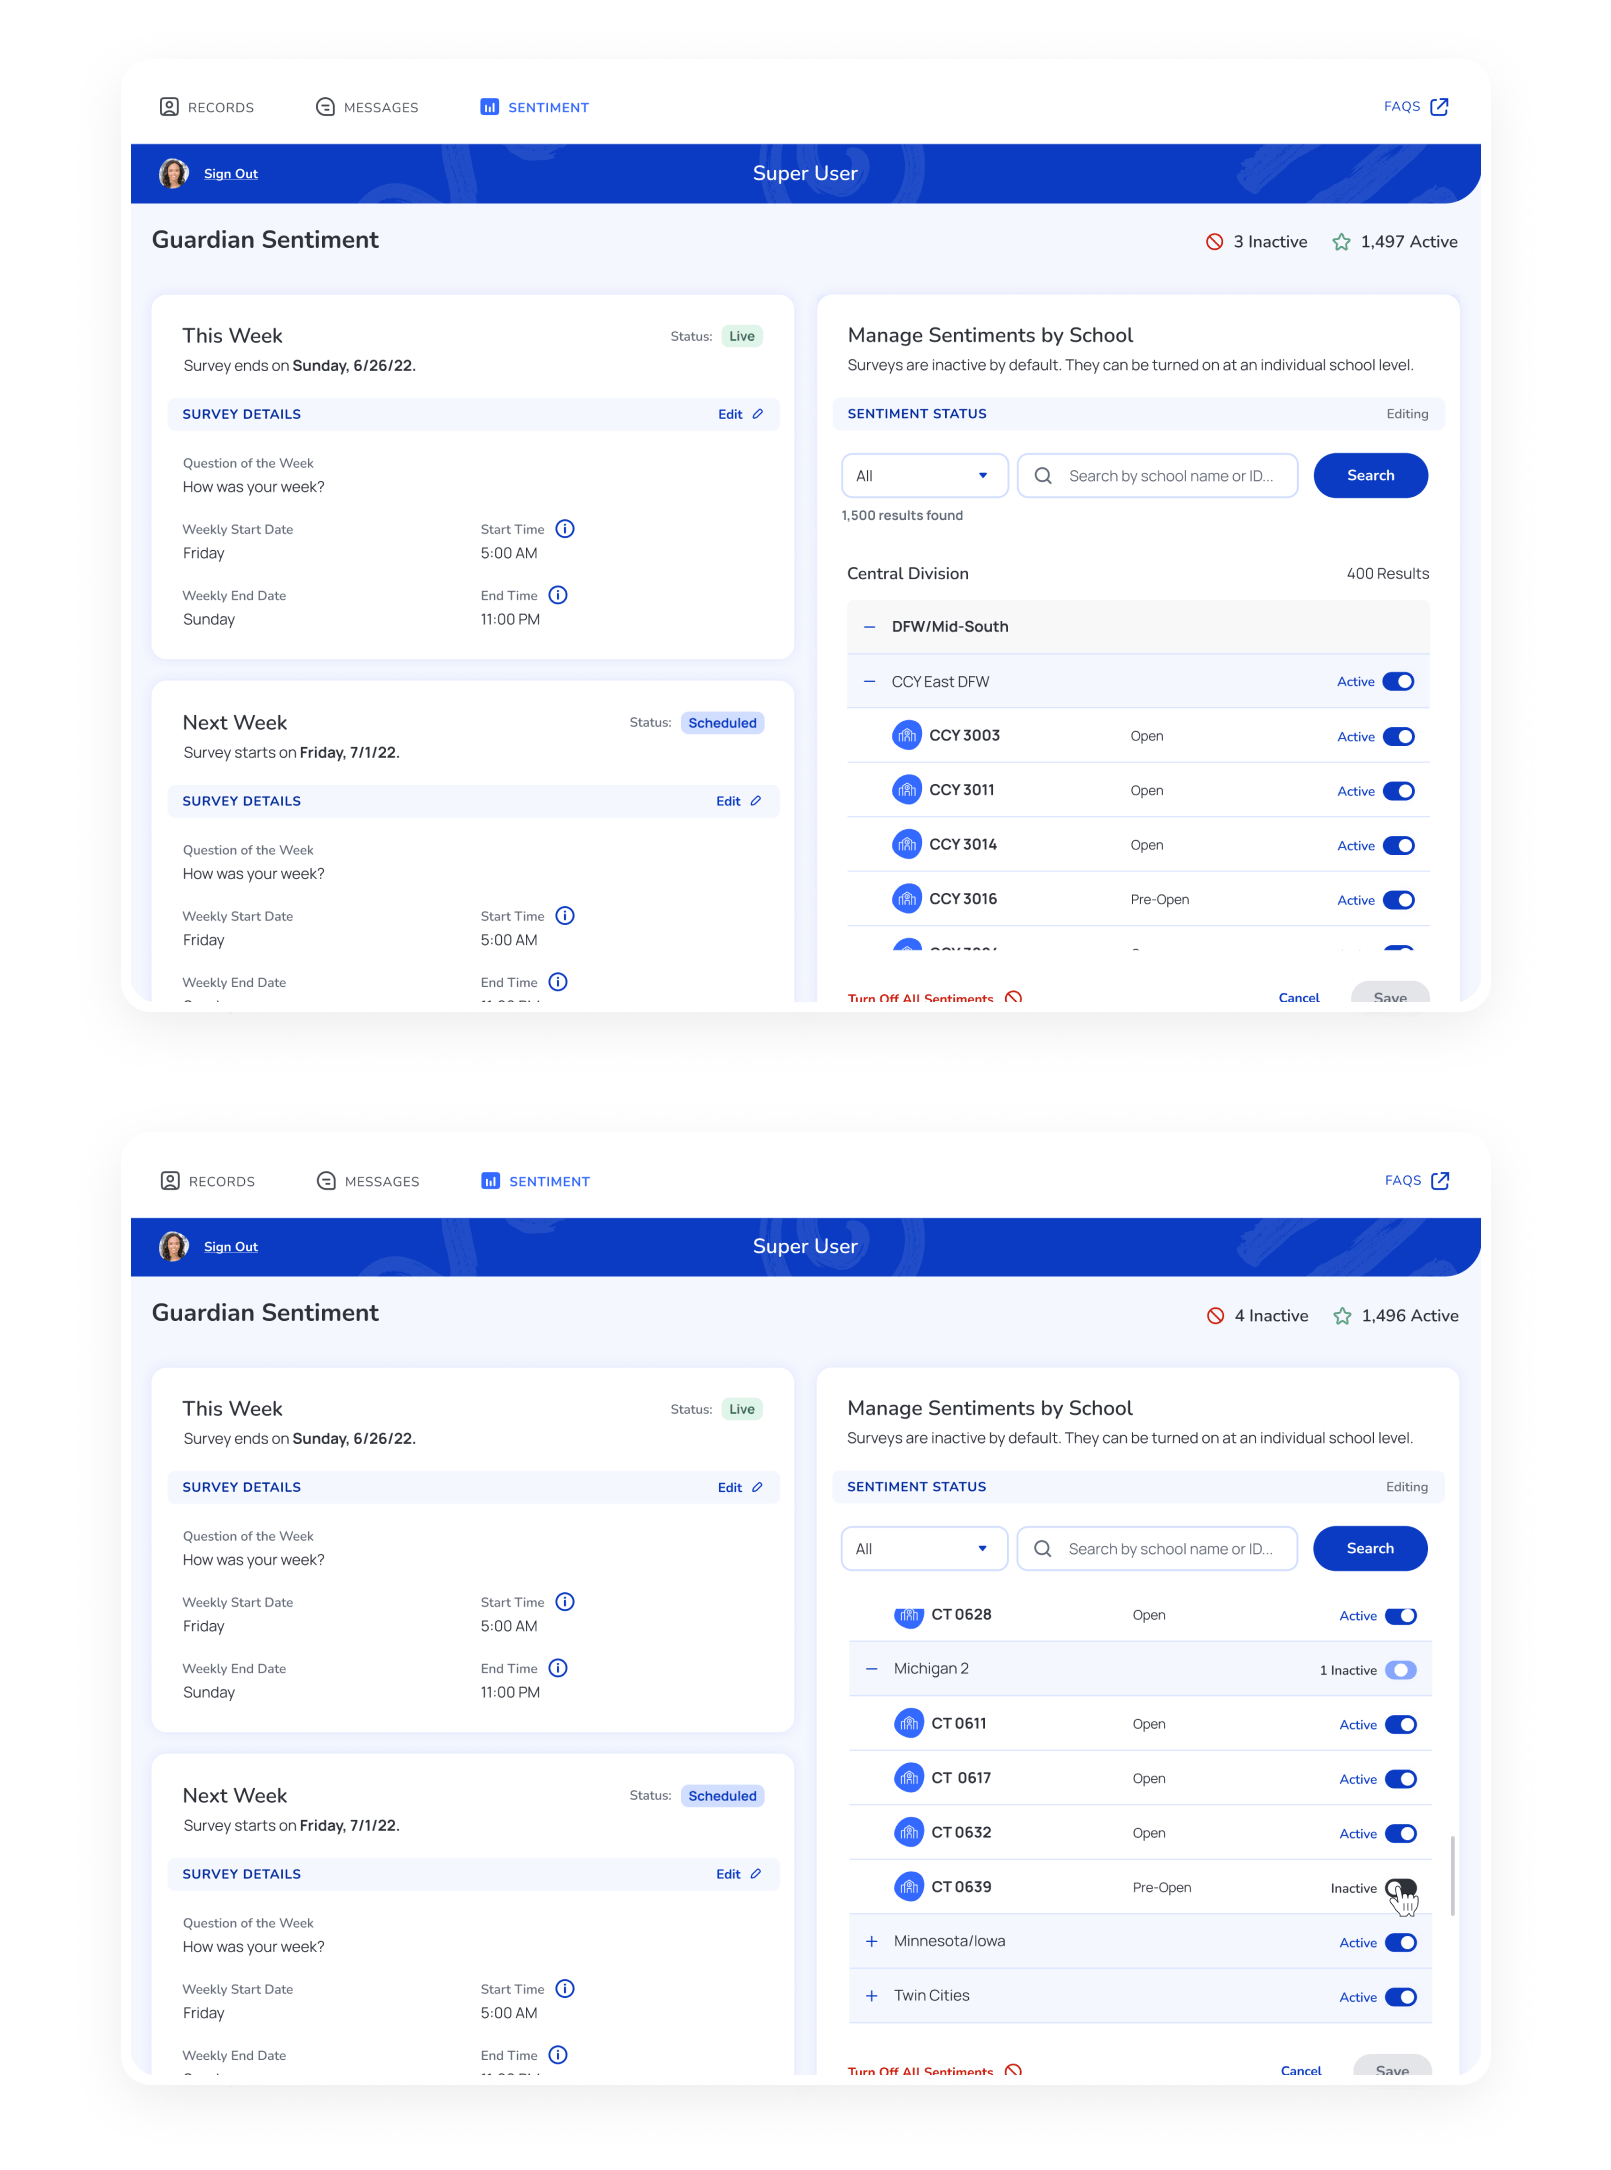Image resolution: width=1611 pixels, height=2170 pixels.
Task: Click Sentiment chart icon in upper screen
Action: click(490, 107)
